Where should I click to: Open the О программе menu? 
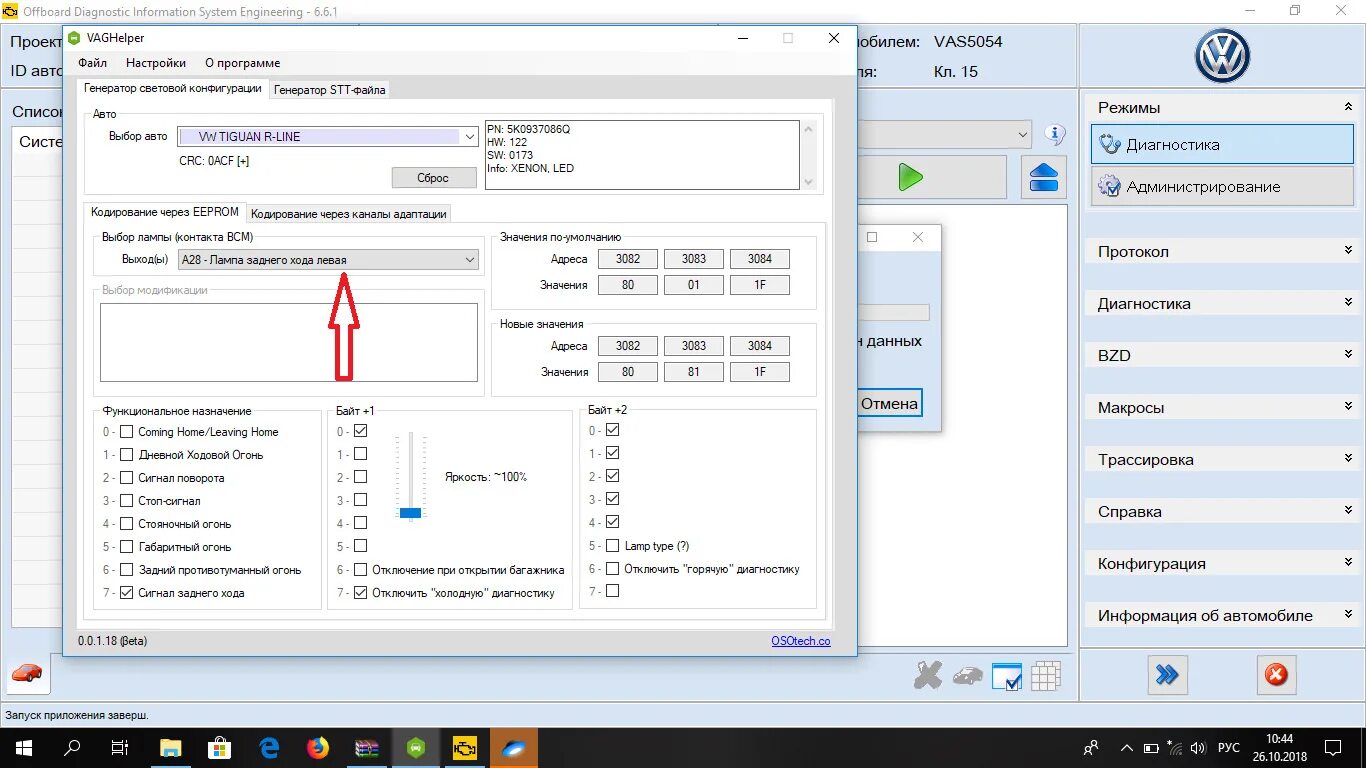point(243,63)
